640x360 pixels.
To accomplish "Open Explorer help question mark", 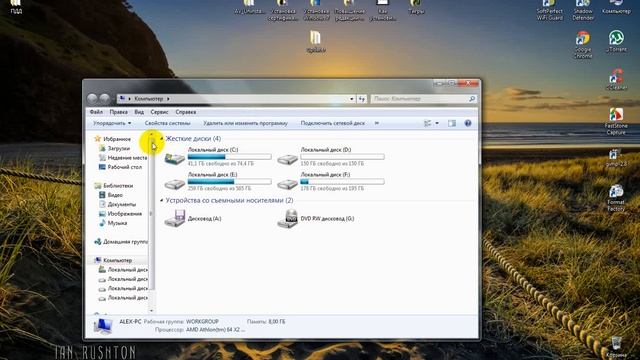I will click(468, 123).
